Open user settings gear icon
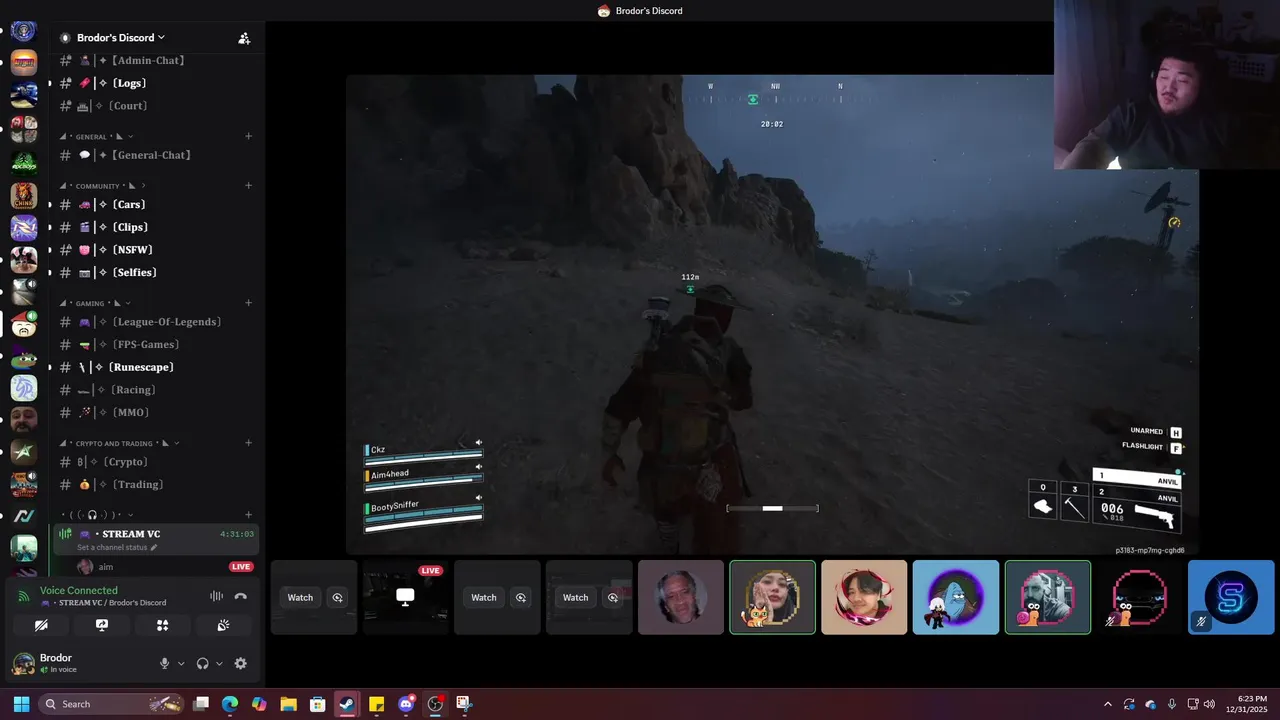Viewport: 1280px width, 720px height. 240,663
